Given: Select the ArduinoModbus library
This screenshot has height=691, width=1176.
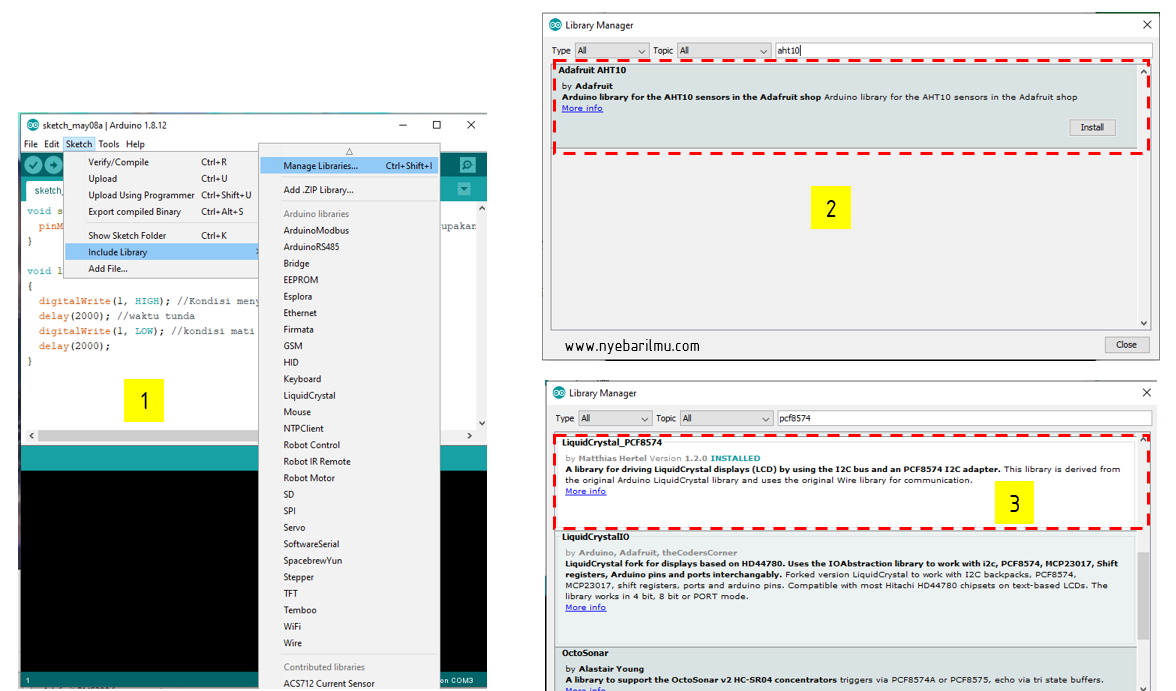Looking at the screenshot, I should tap(316, 230).
